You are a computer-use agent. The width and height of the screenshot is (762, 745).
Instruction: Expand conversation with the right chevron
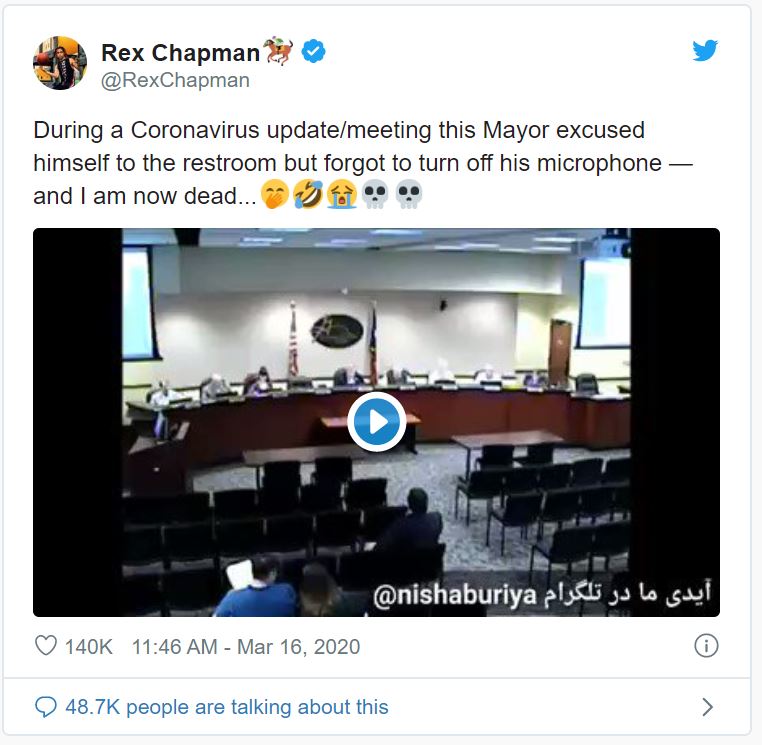coord(708,707)
